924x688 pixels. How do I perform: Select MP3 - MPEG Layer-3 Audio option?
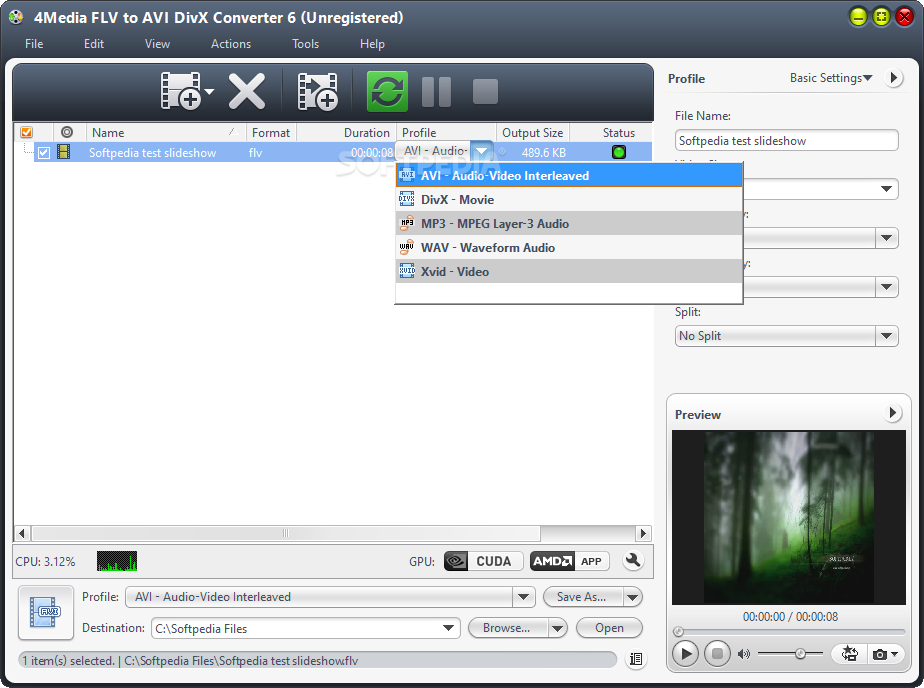(x=569, y=224)
